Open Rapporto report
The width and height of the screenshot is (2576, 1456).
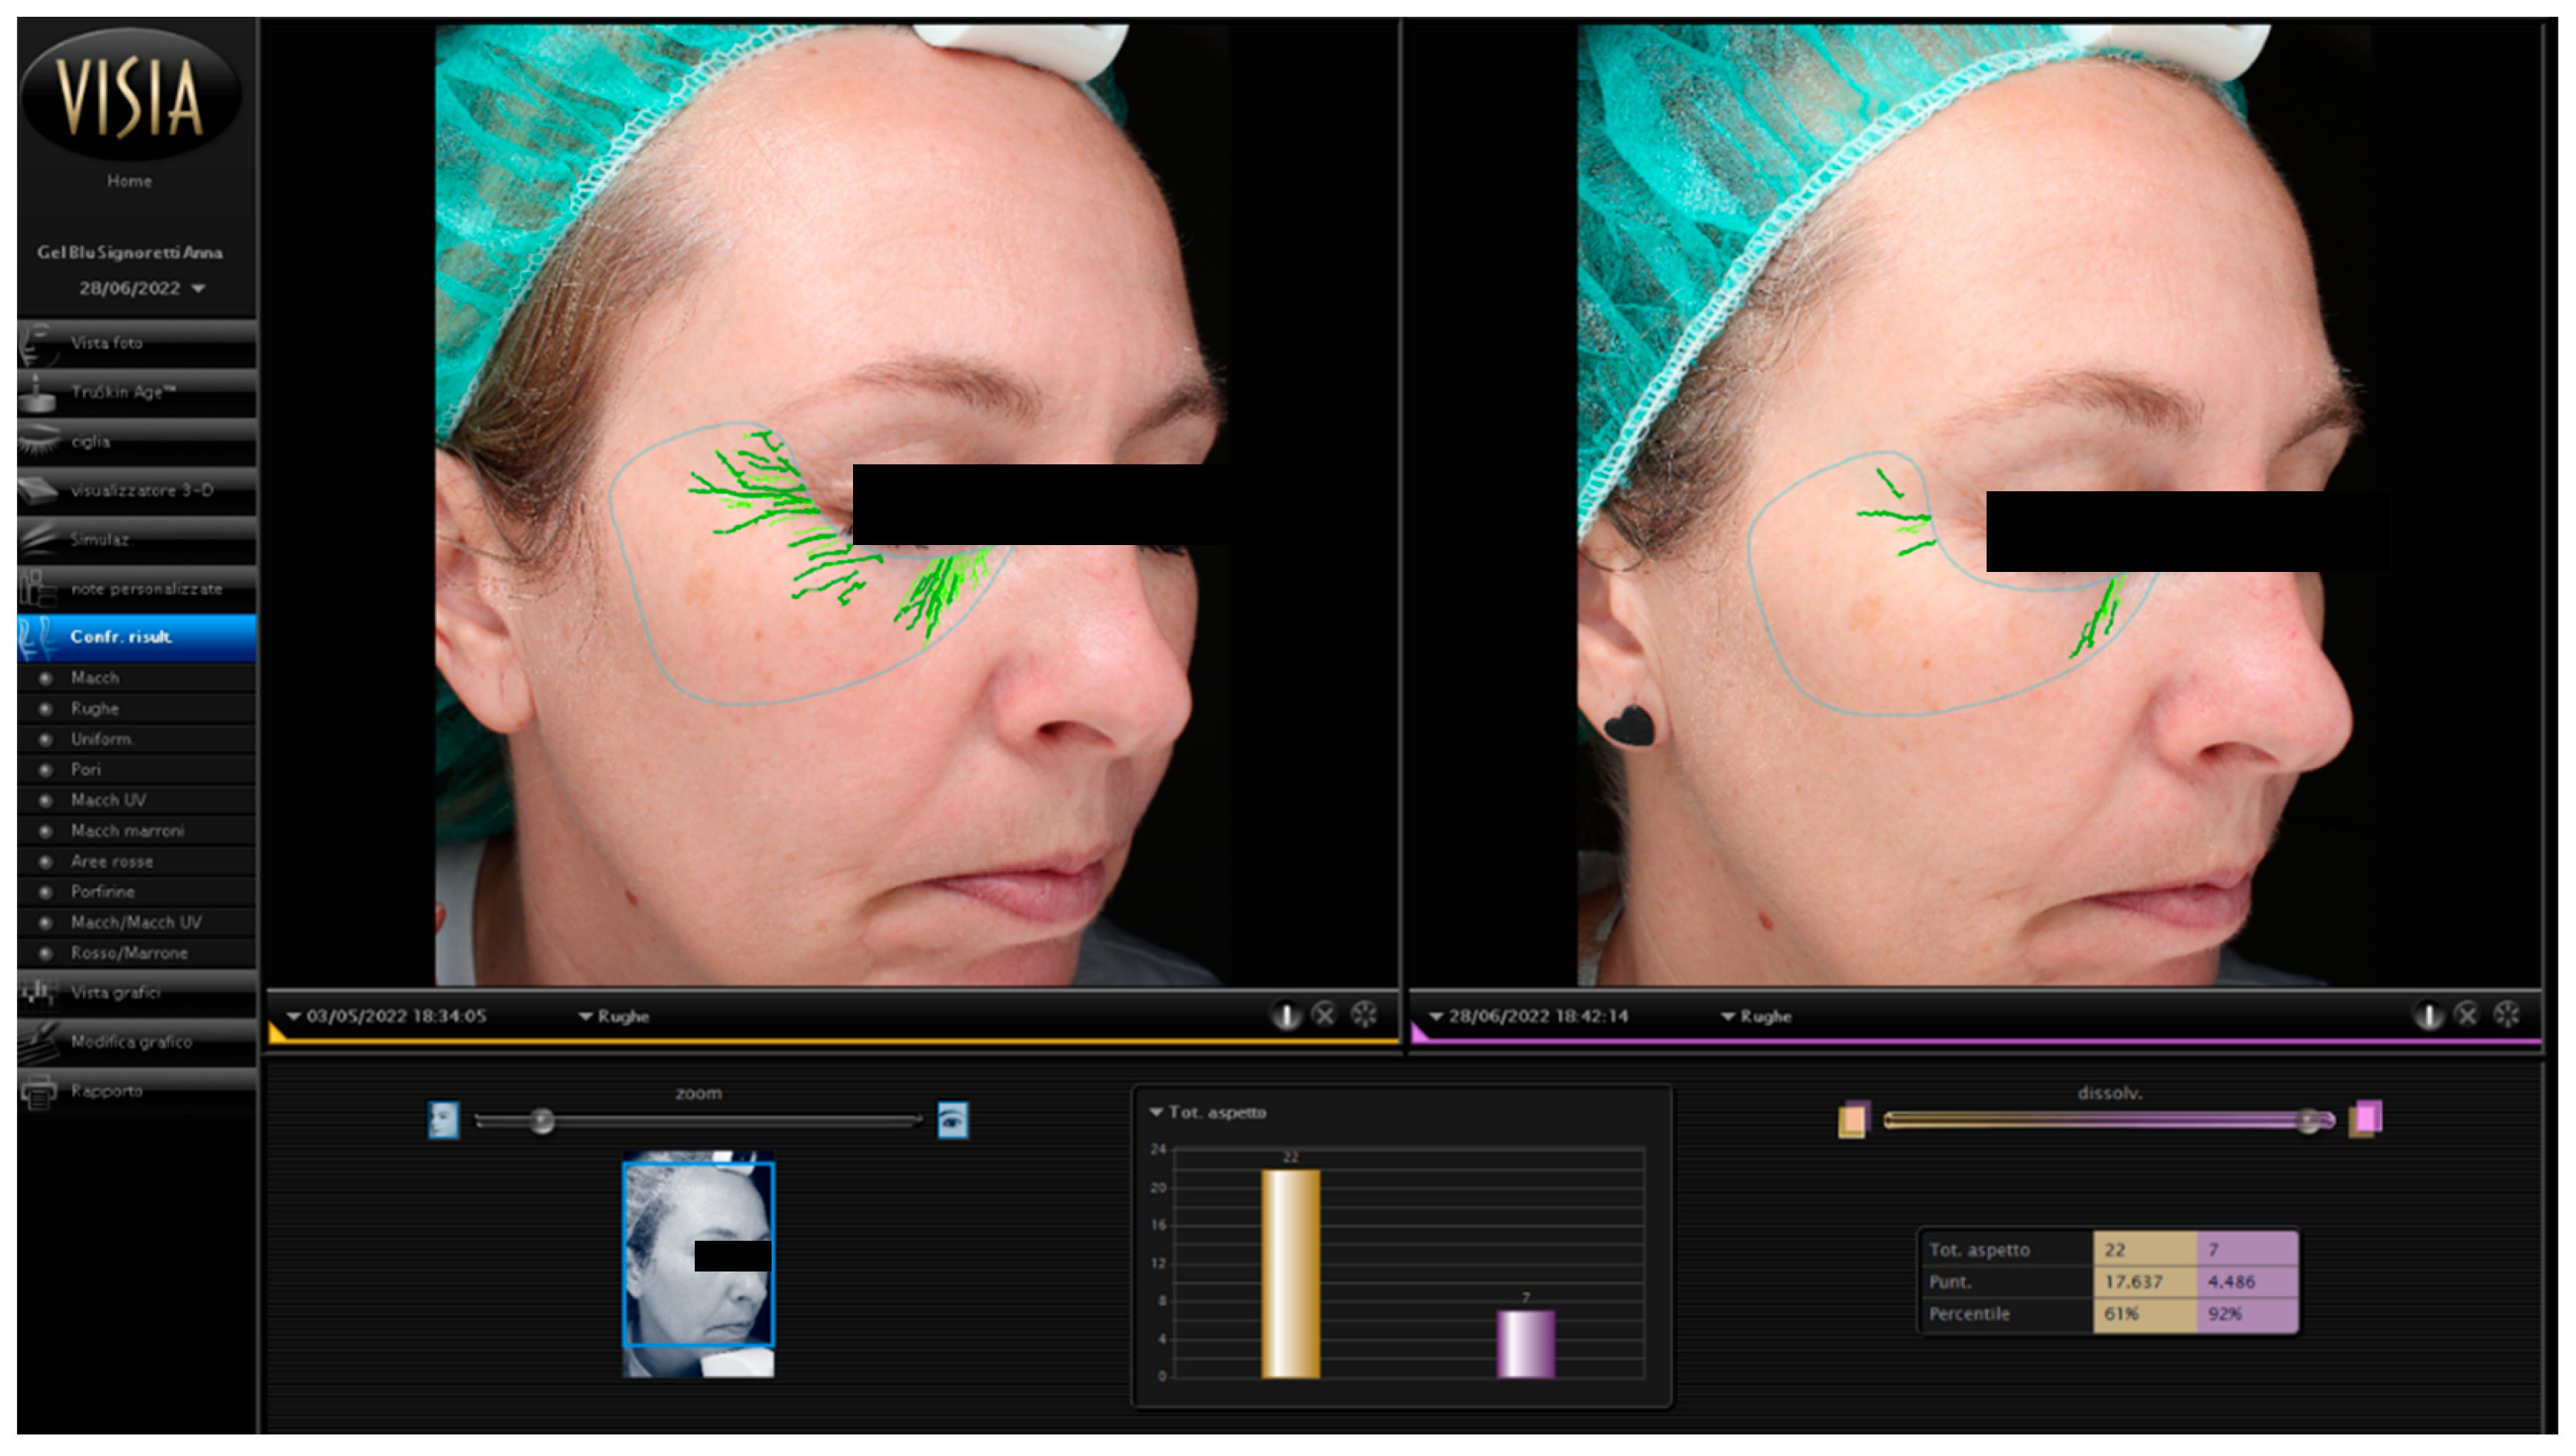137,1091
